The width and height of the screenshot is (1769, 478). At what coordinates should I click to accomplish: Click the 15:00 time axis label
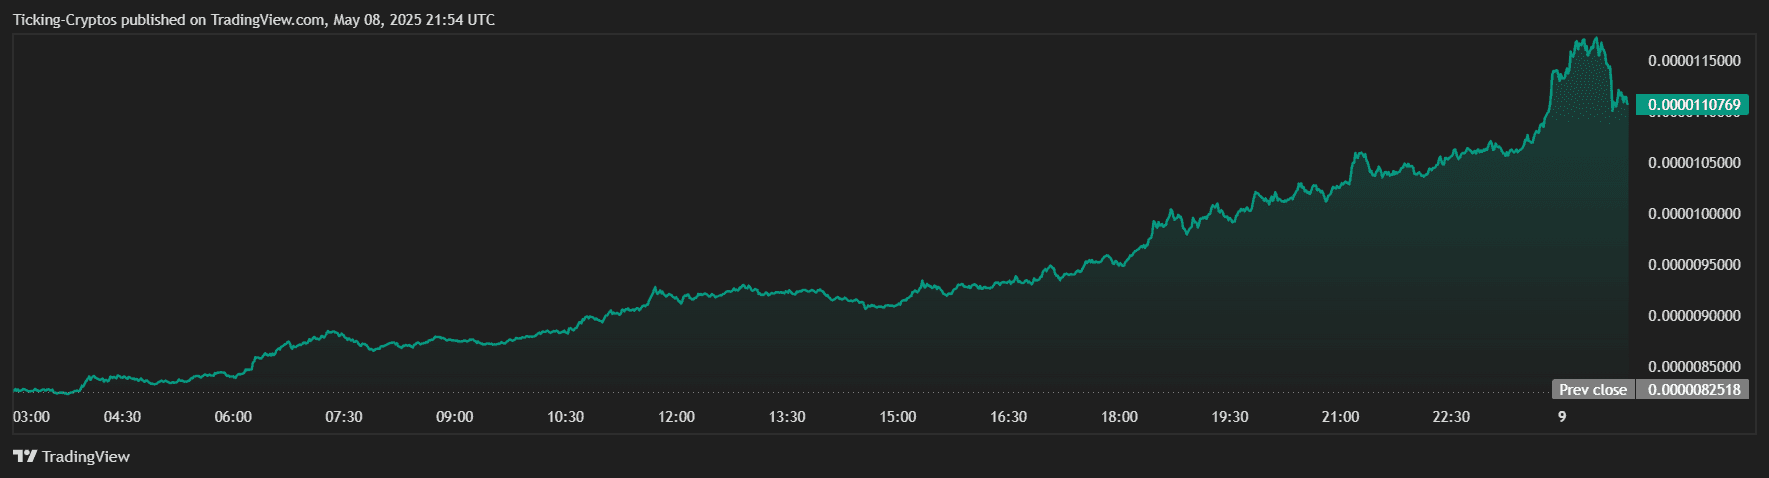tap(898, 417)
